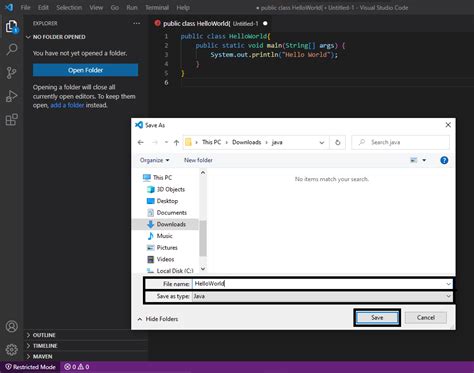
Task: Click the navigation pane scrollbar
Action: click(203, 238)
